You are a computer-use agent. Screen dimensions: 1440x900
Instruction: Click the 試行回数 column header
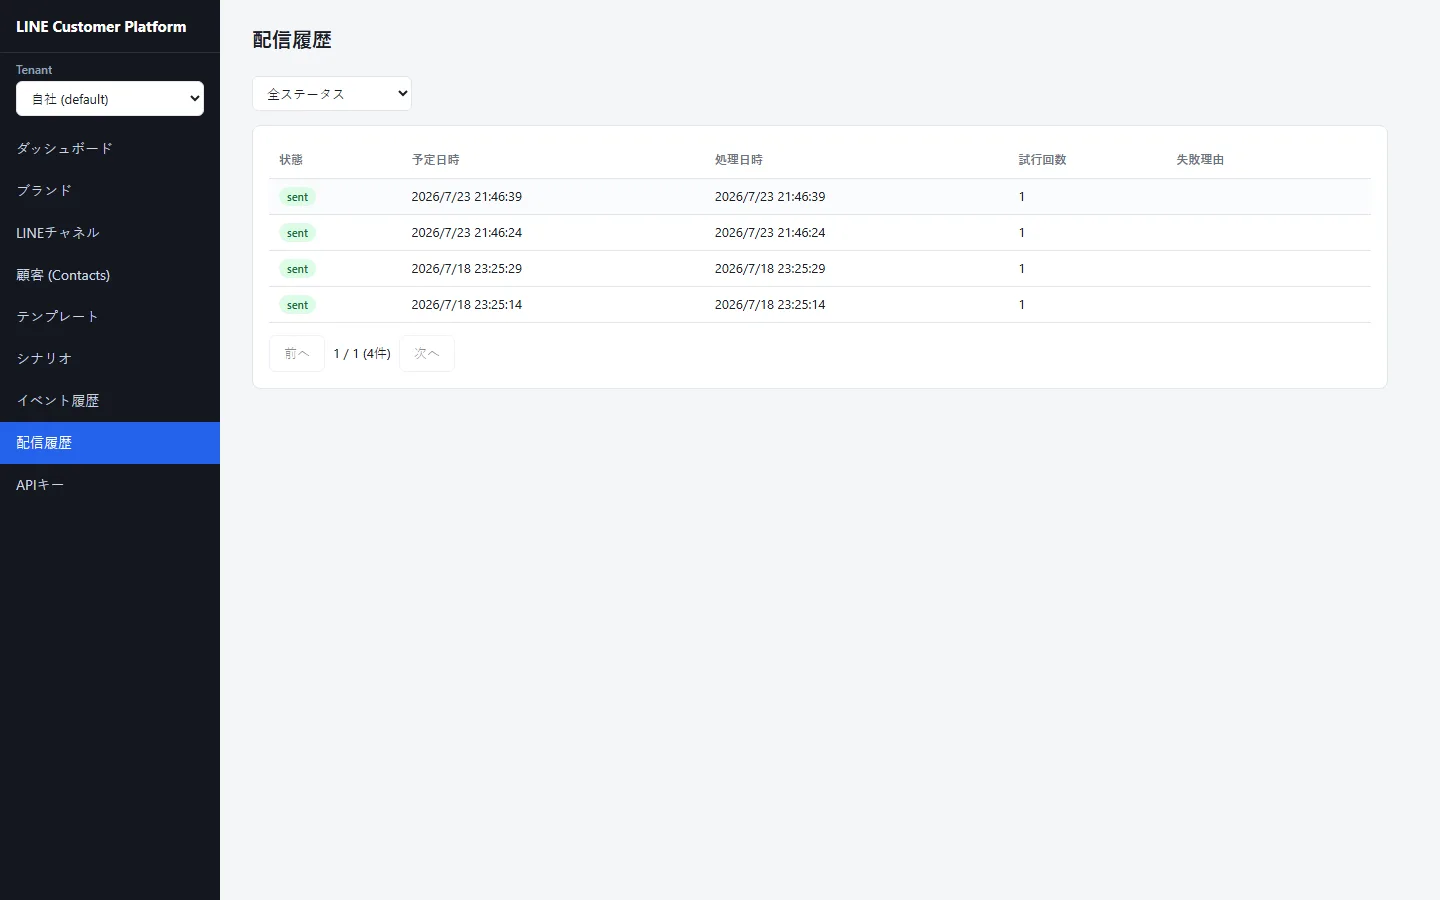(1043, 160)
